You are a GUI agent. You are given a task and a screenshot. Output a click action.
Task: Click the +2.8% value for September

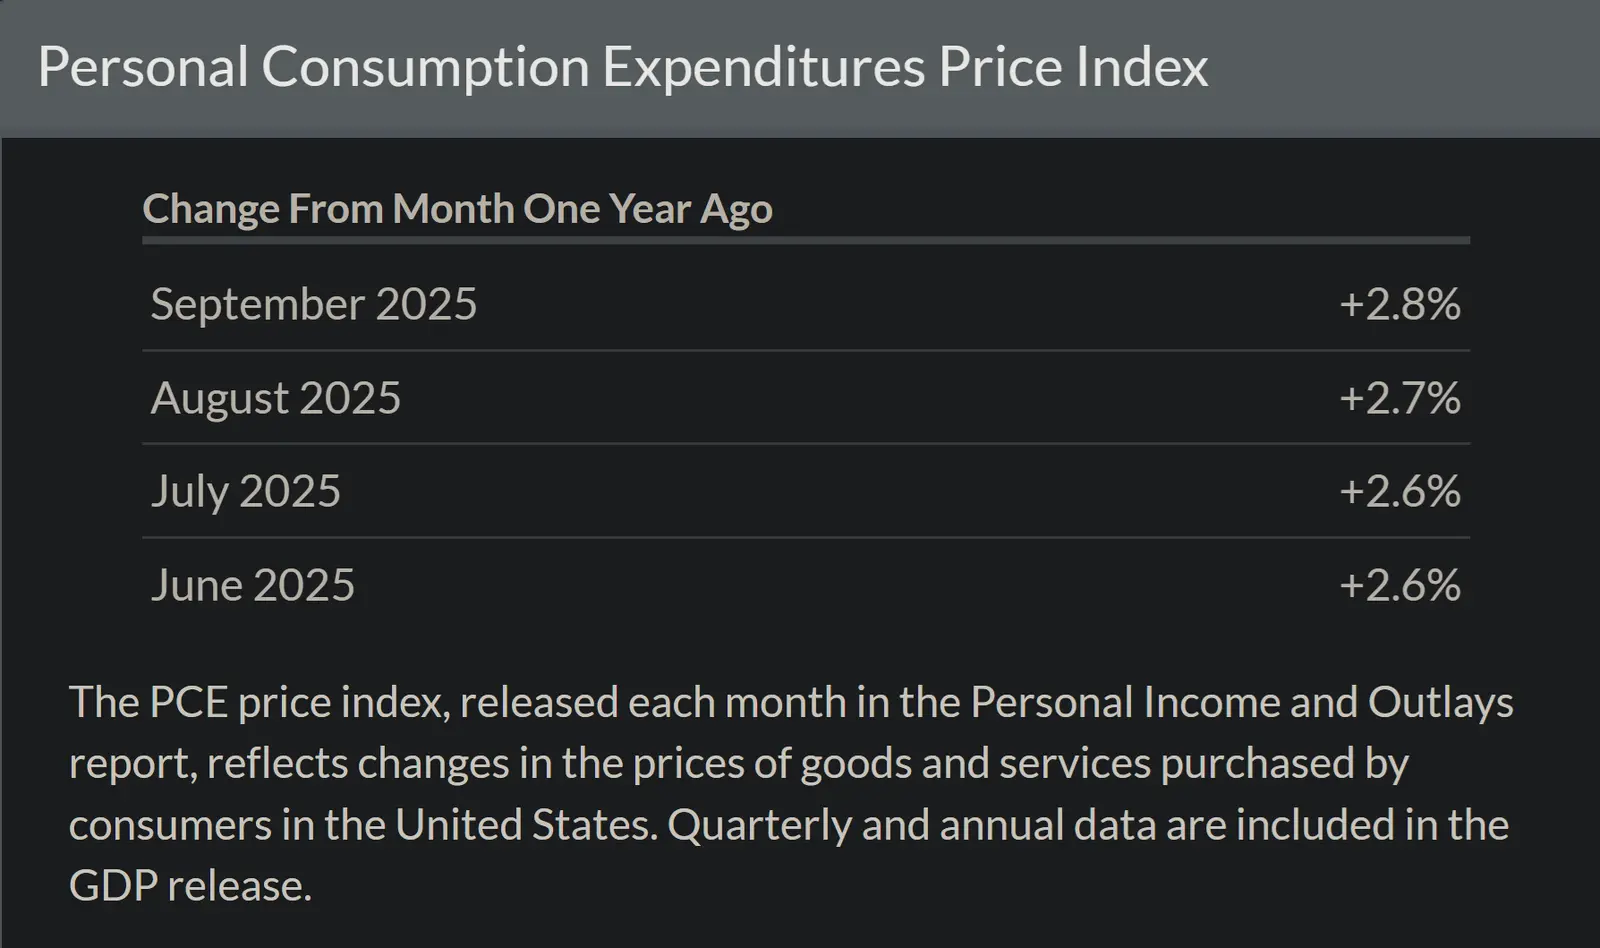(1399, 304)
